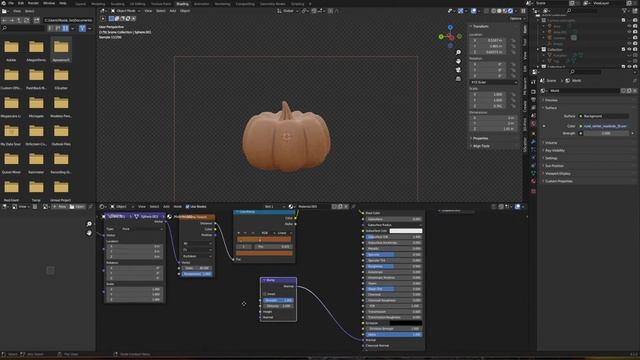Toggle camera view with the camera gizmo
Image resolution: width=640 pixels, height=360 pixels.
point(458,70)
